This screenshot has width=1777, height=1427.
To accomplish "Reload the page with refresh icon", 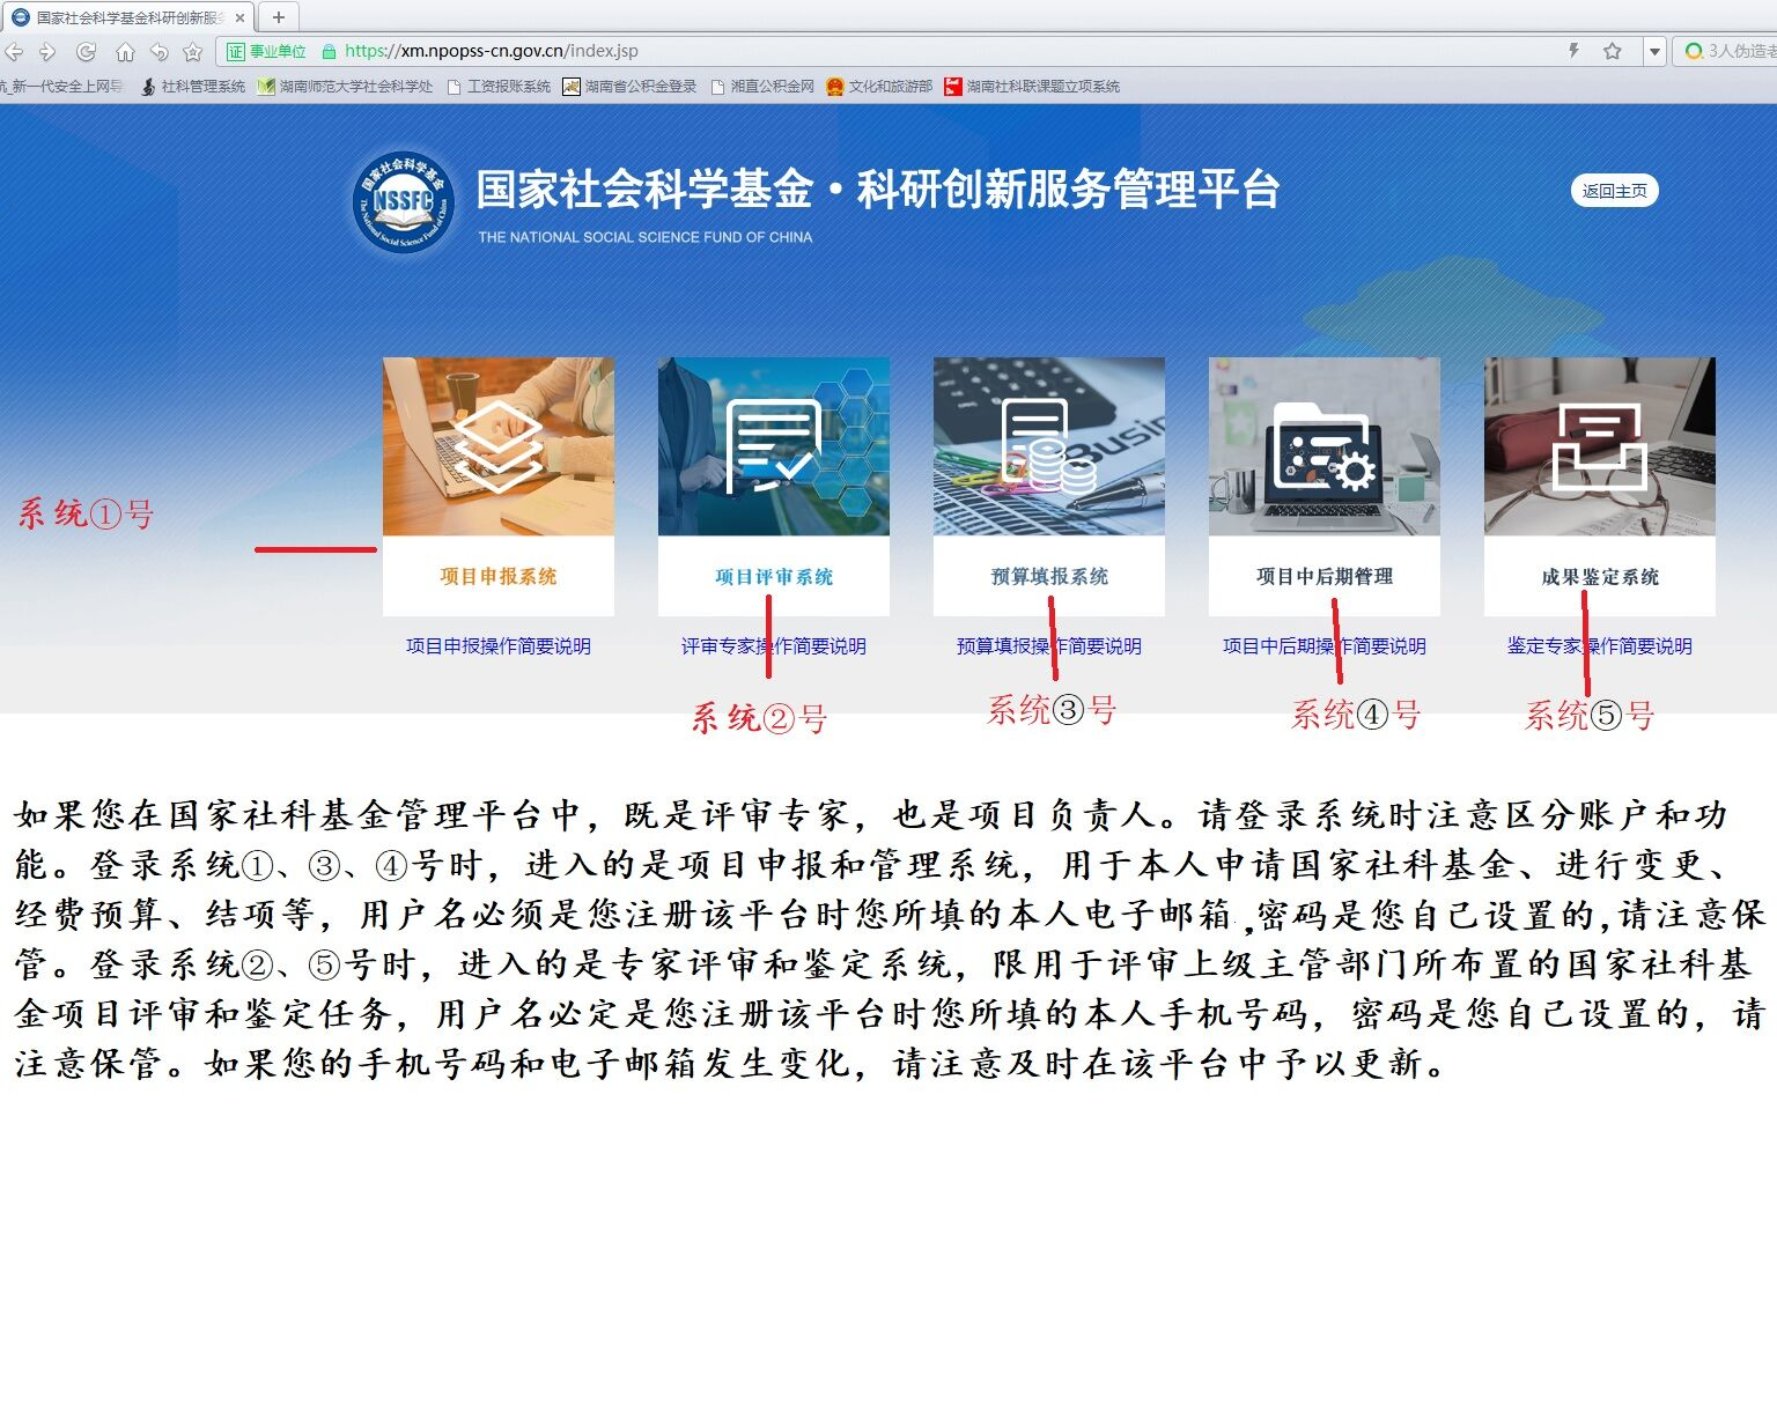I will click(x=87, y=52).
